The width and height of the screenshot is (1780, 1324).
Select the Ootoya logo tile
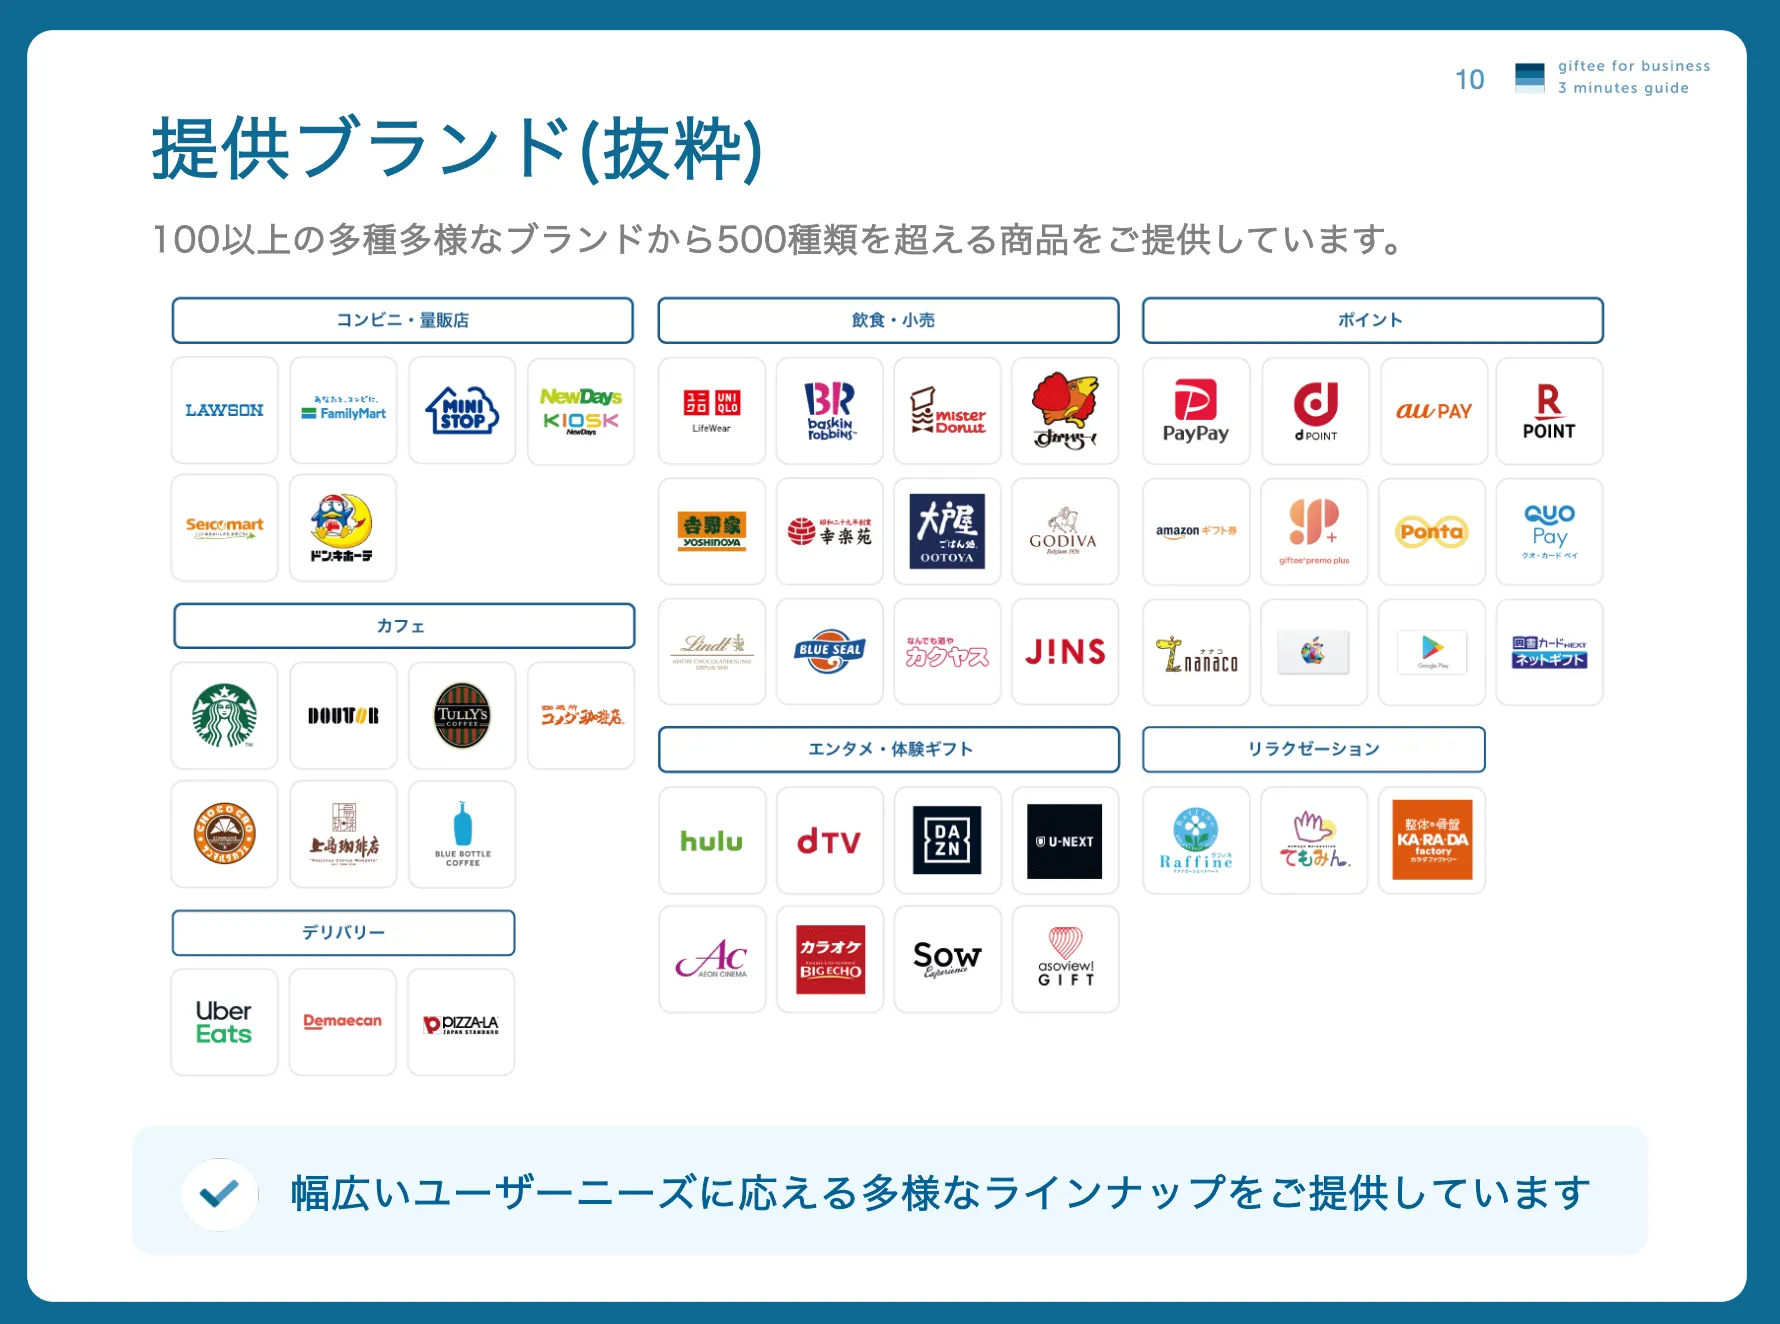947,531
